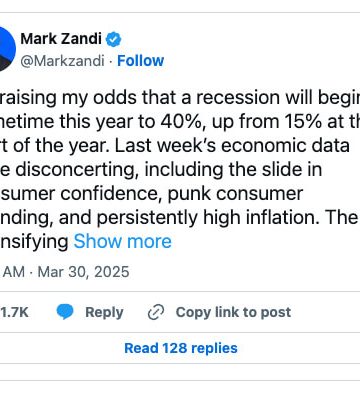
Task: Open Mark Zandi's profile avatar picture
Action: tap(7, 49)
